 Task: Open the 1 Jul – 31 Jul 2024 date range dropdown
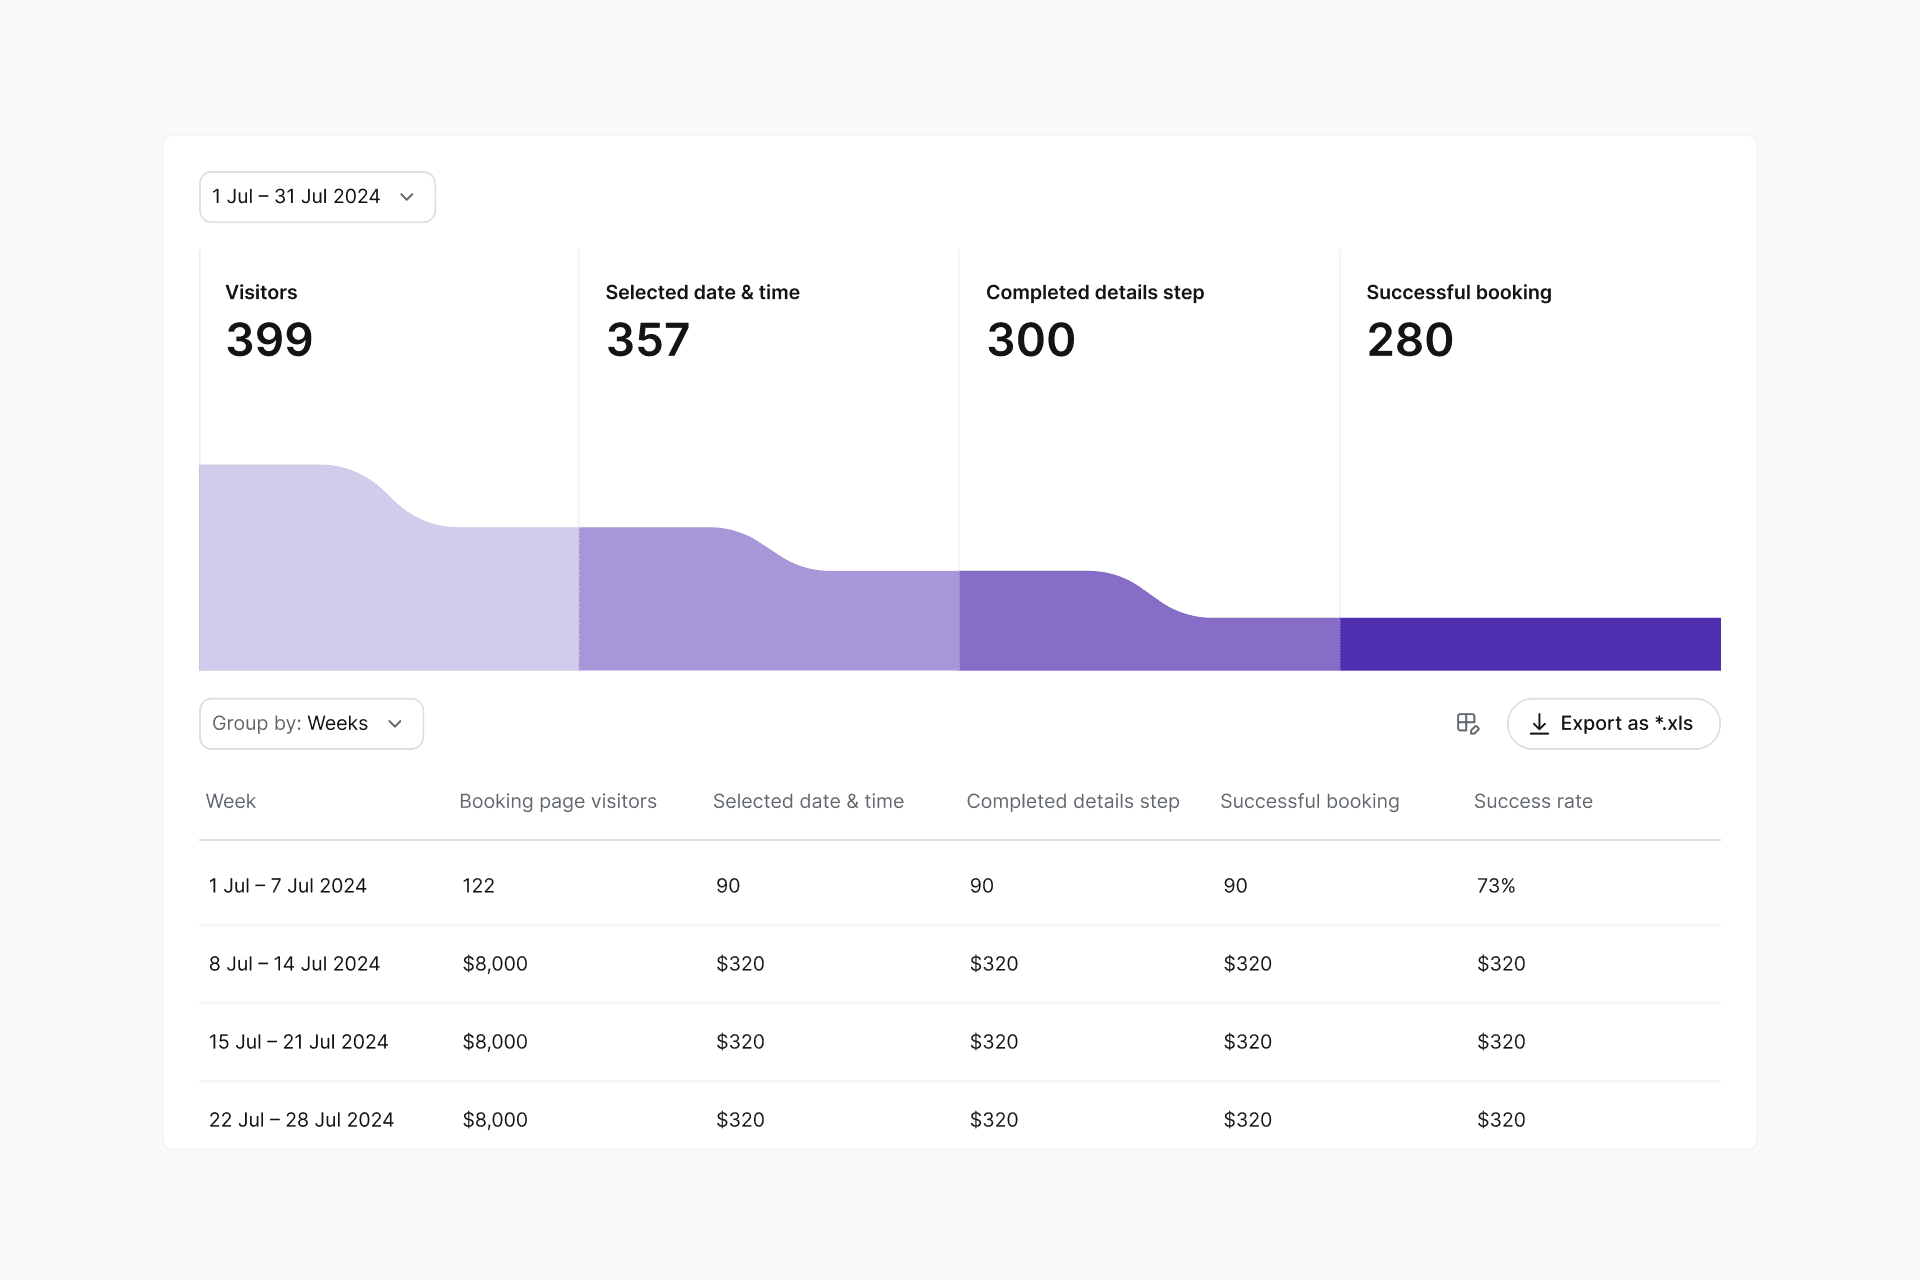click(316, 197)
